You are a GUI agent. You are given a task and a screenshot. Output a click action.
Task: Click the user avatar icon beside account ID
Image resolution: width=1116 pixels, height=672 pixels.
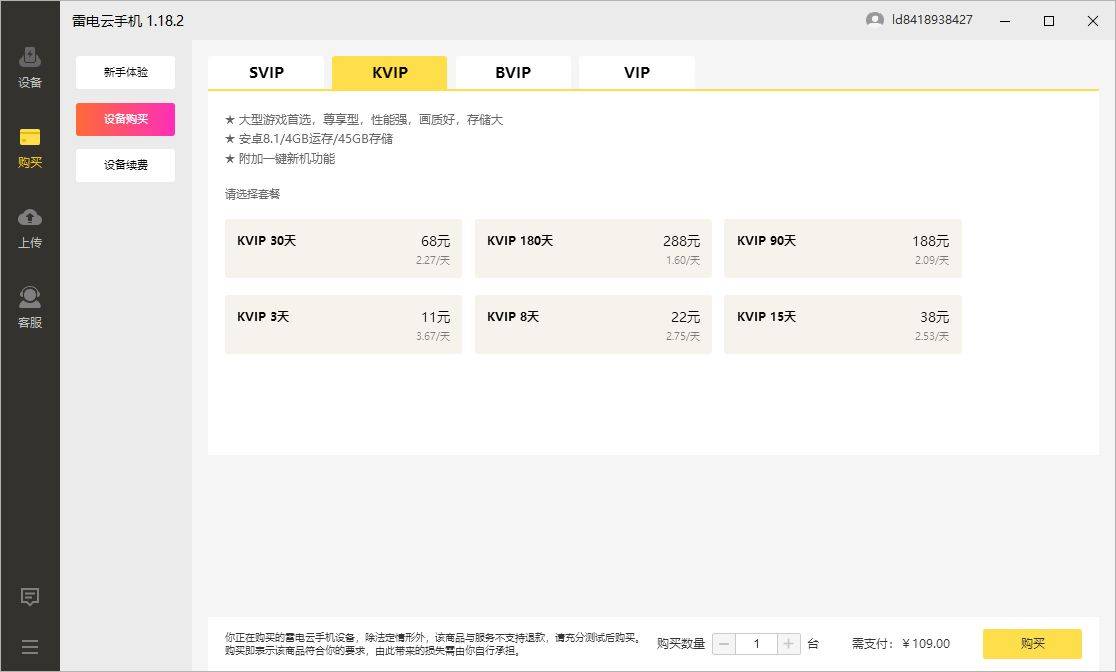875,19
